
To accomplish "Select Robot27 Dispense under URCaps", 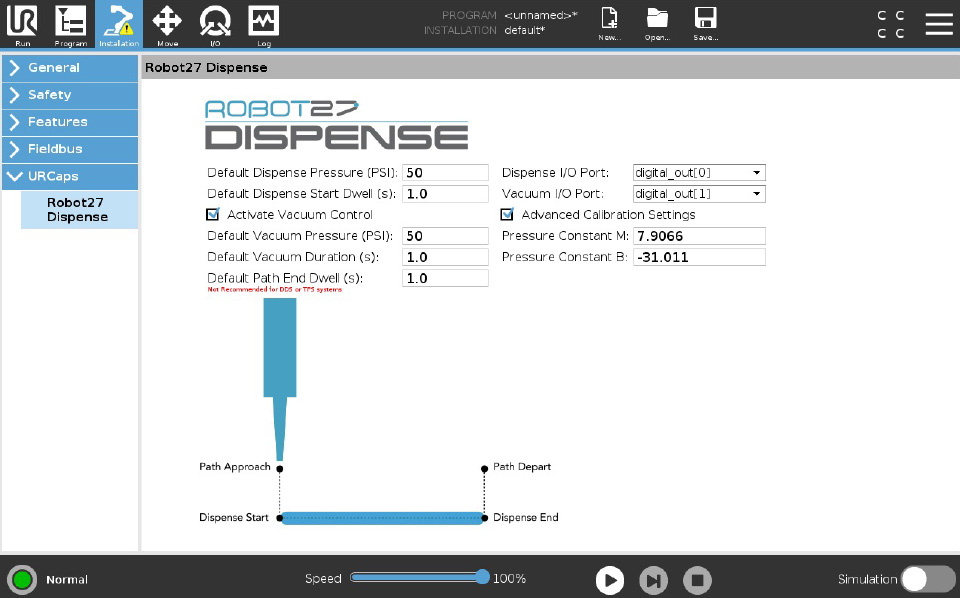I will (x=79, y=208).
